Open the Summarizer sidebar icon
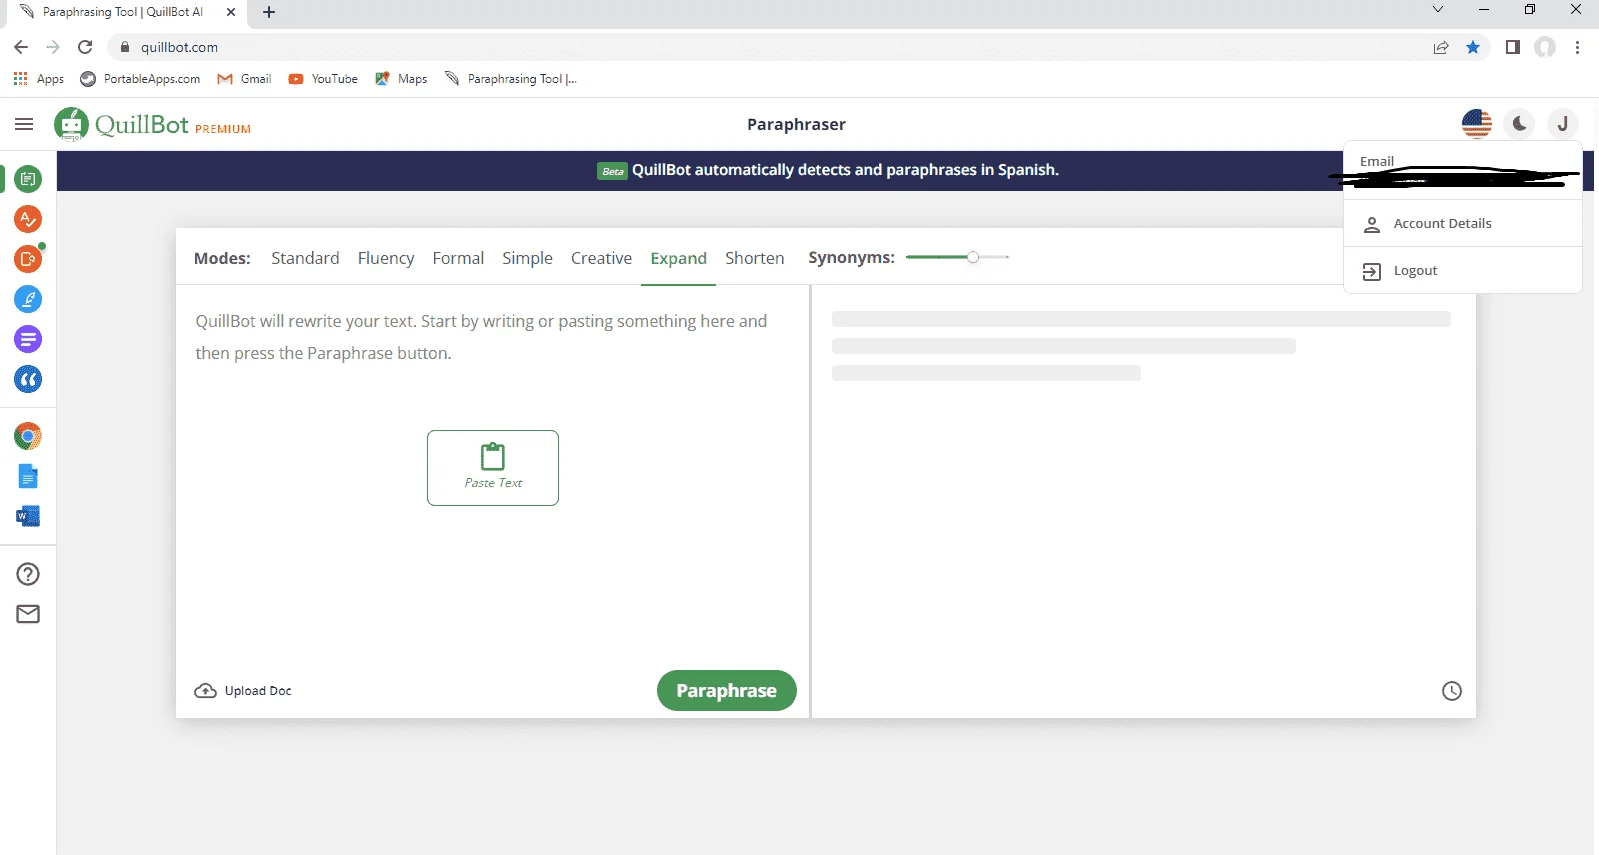Screen dimensions: 1599x855 (x=28, y=339)
